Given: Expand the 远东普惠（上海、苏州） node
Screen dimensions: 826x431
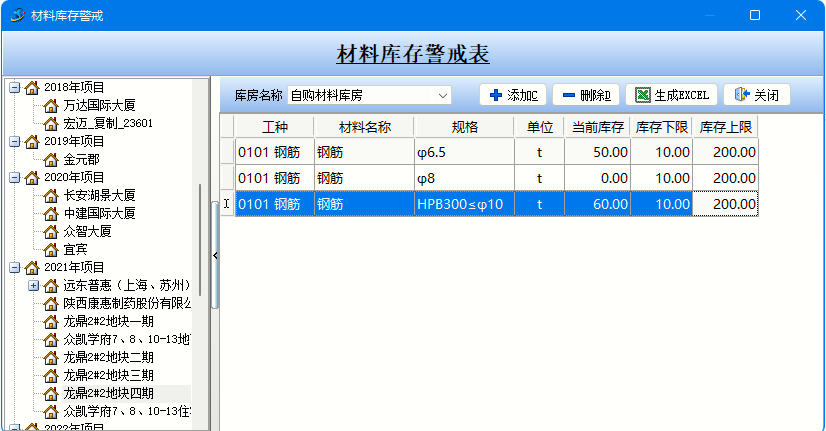Looking at the screenshot, I should tap(33, 285).
